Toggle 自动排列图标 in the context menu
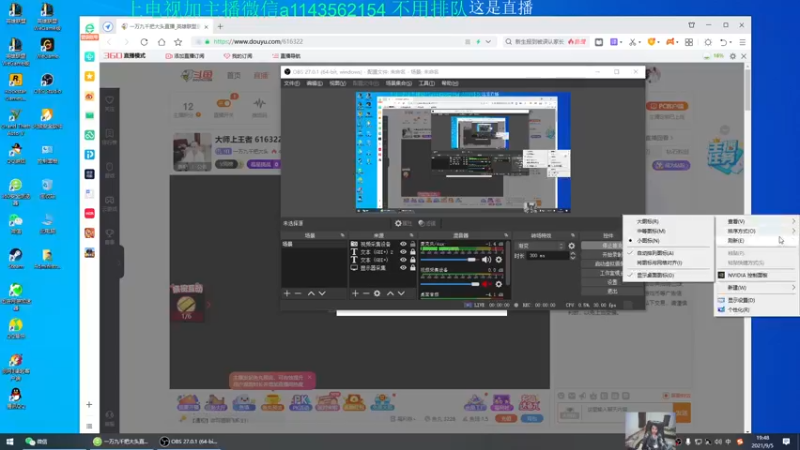The height and width of the screenshot is (450, 800). point(668,253)
